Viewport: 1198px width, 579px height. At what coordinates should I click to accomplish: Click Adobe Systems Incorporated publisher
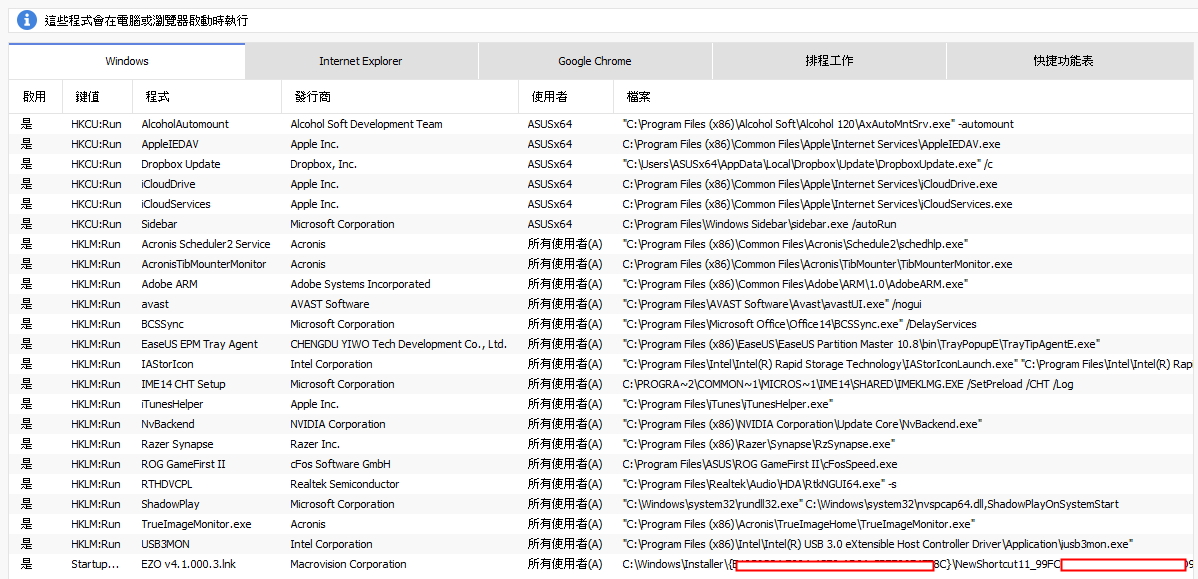tap(361, 284)
